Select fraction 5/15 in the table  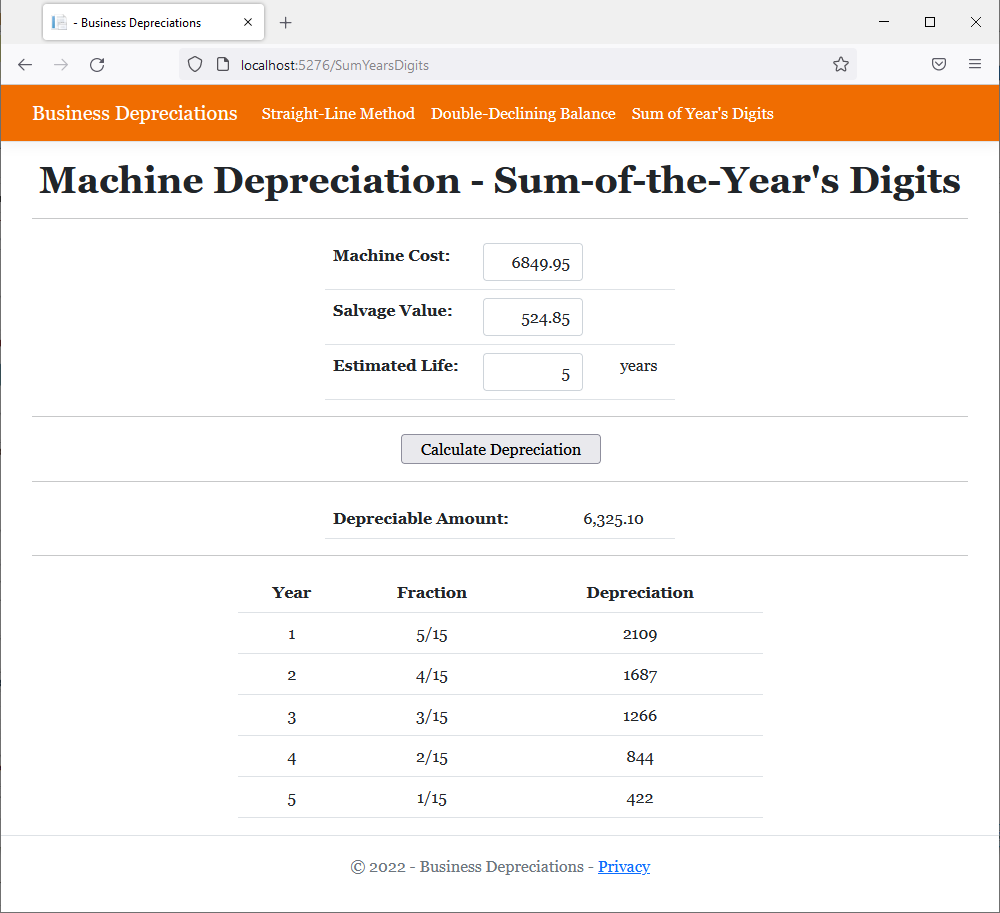pos(432,634)
